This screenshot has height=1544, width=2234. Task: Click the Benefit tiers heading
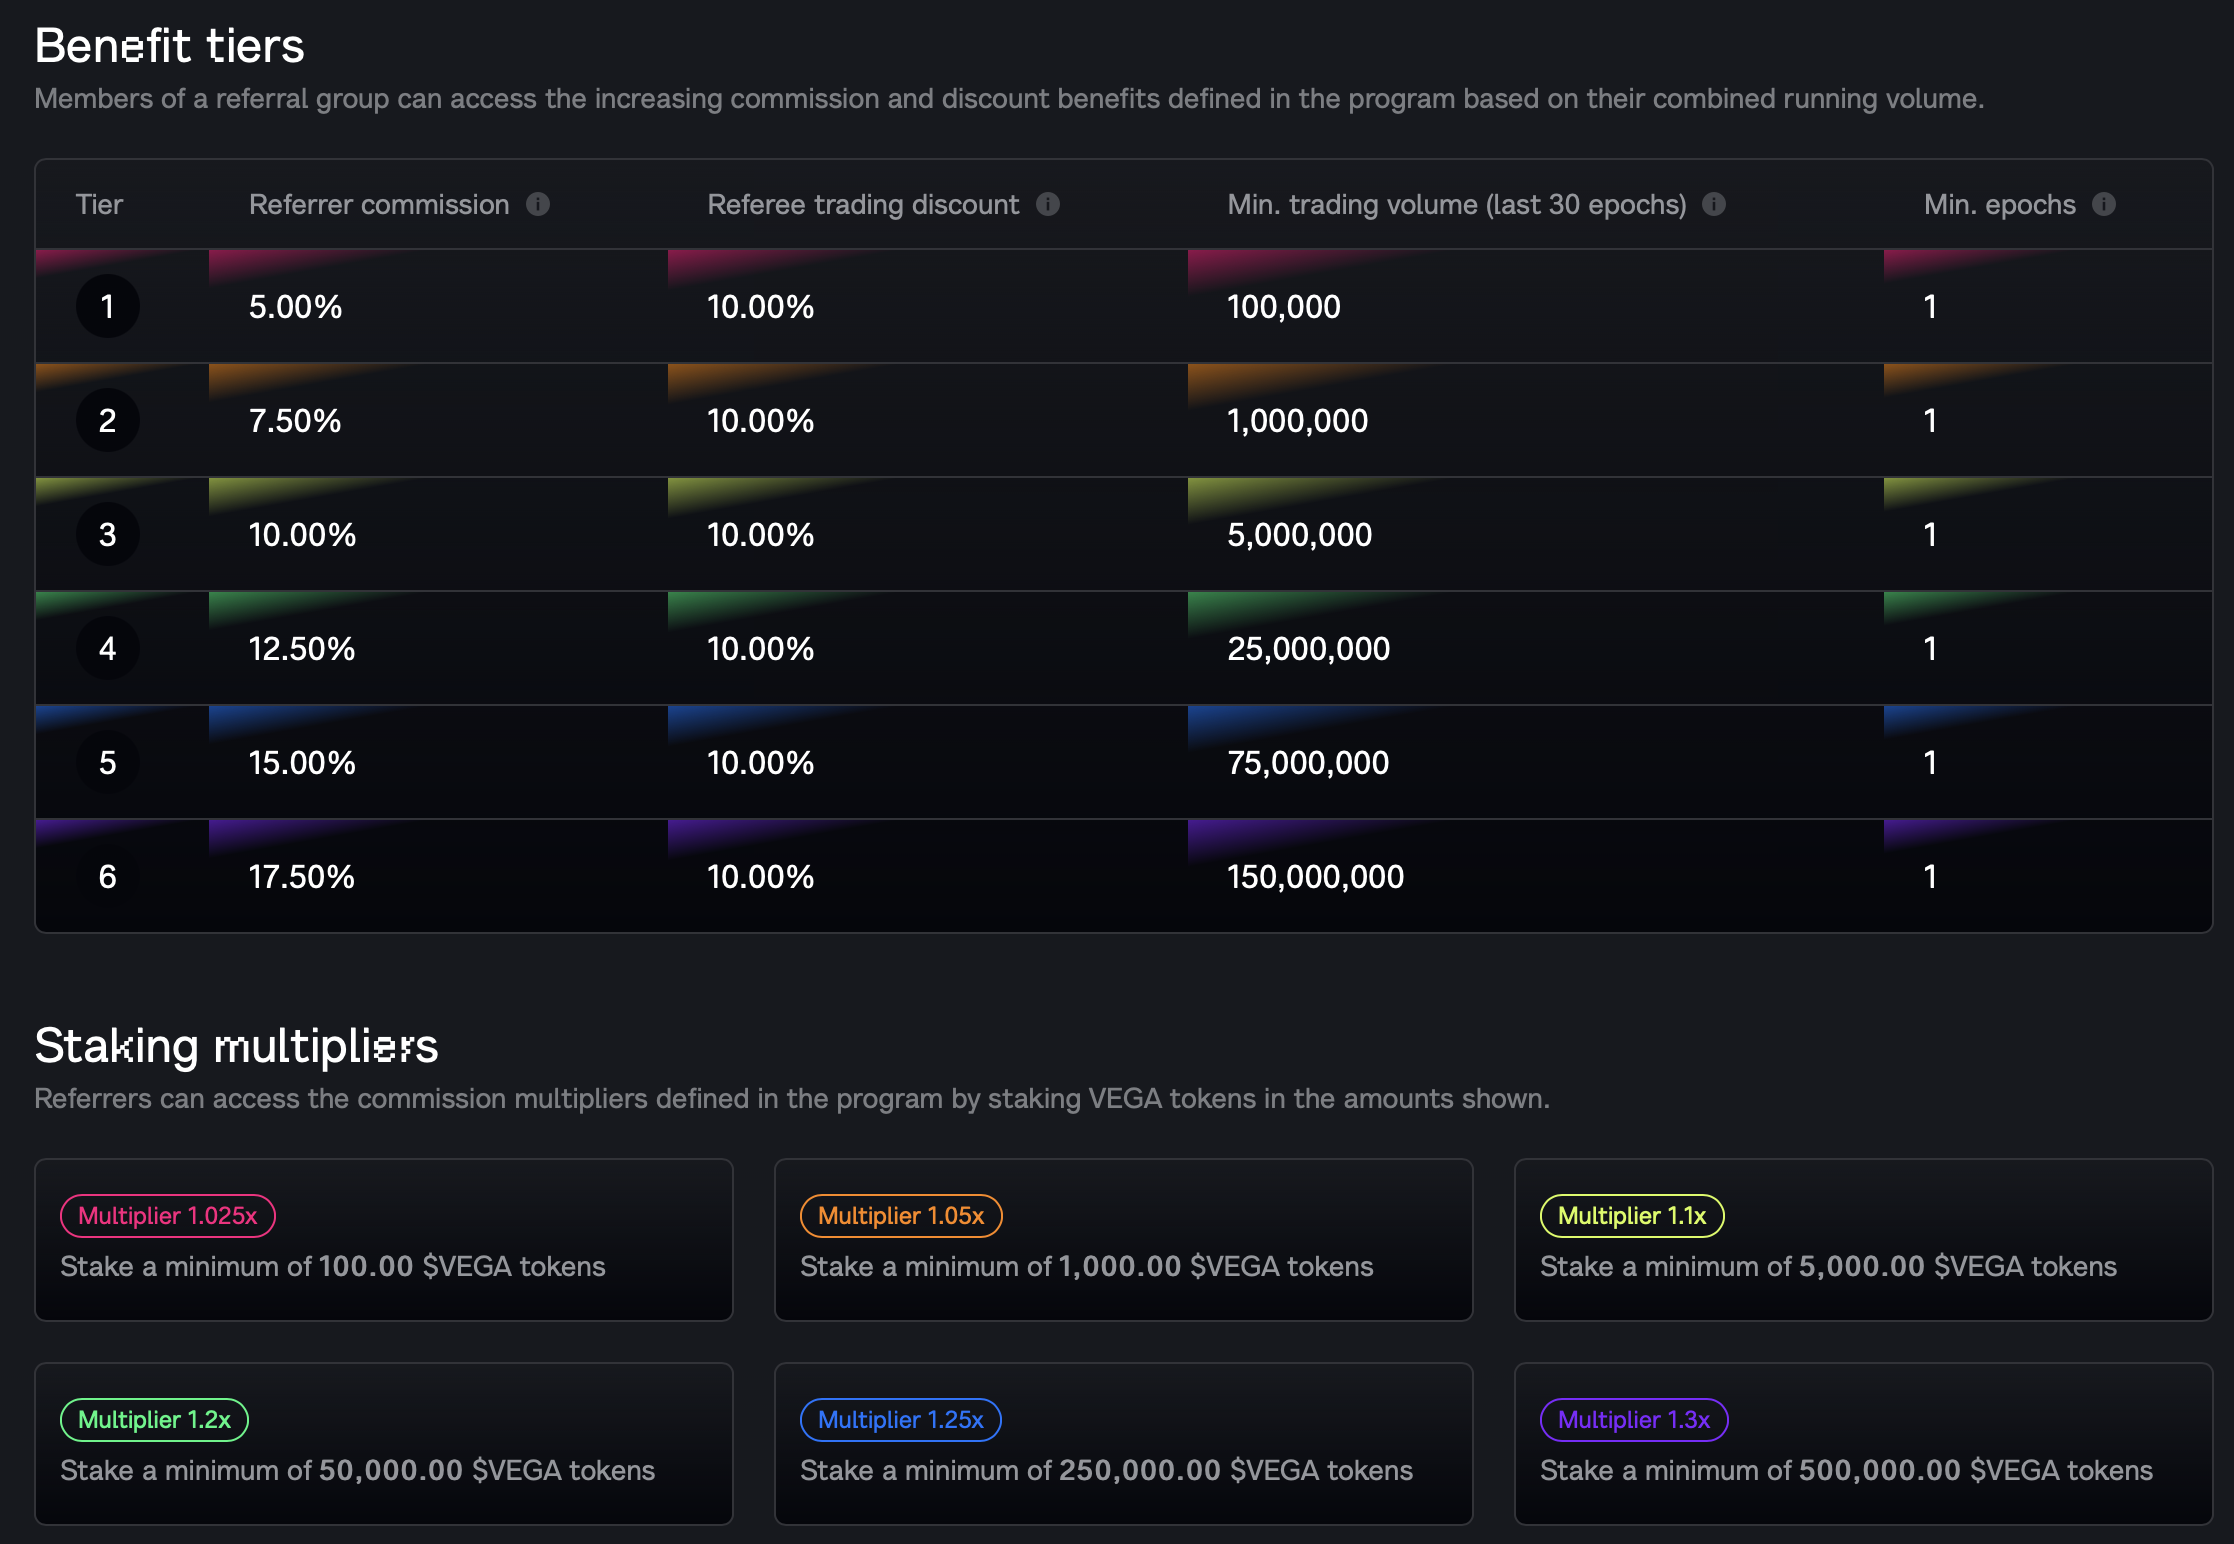pyautogui.click(x=169, y=45)
